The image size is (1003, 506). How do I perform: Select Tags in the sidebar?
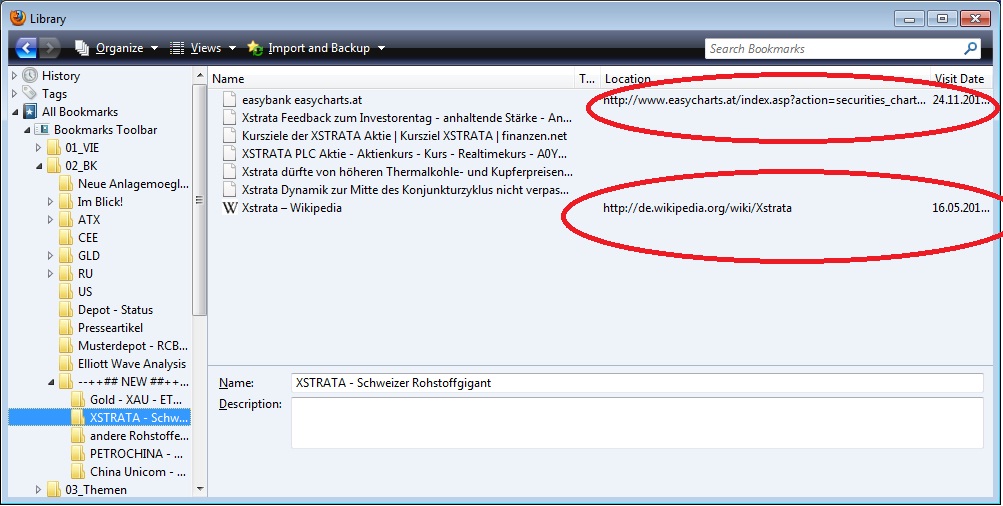[x=54, y=93]
